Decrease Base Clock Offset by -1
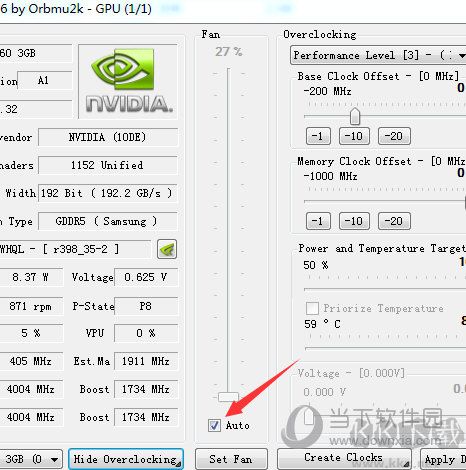Viewport: 466px width, 470px height. point(318,136)
